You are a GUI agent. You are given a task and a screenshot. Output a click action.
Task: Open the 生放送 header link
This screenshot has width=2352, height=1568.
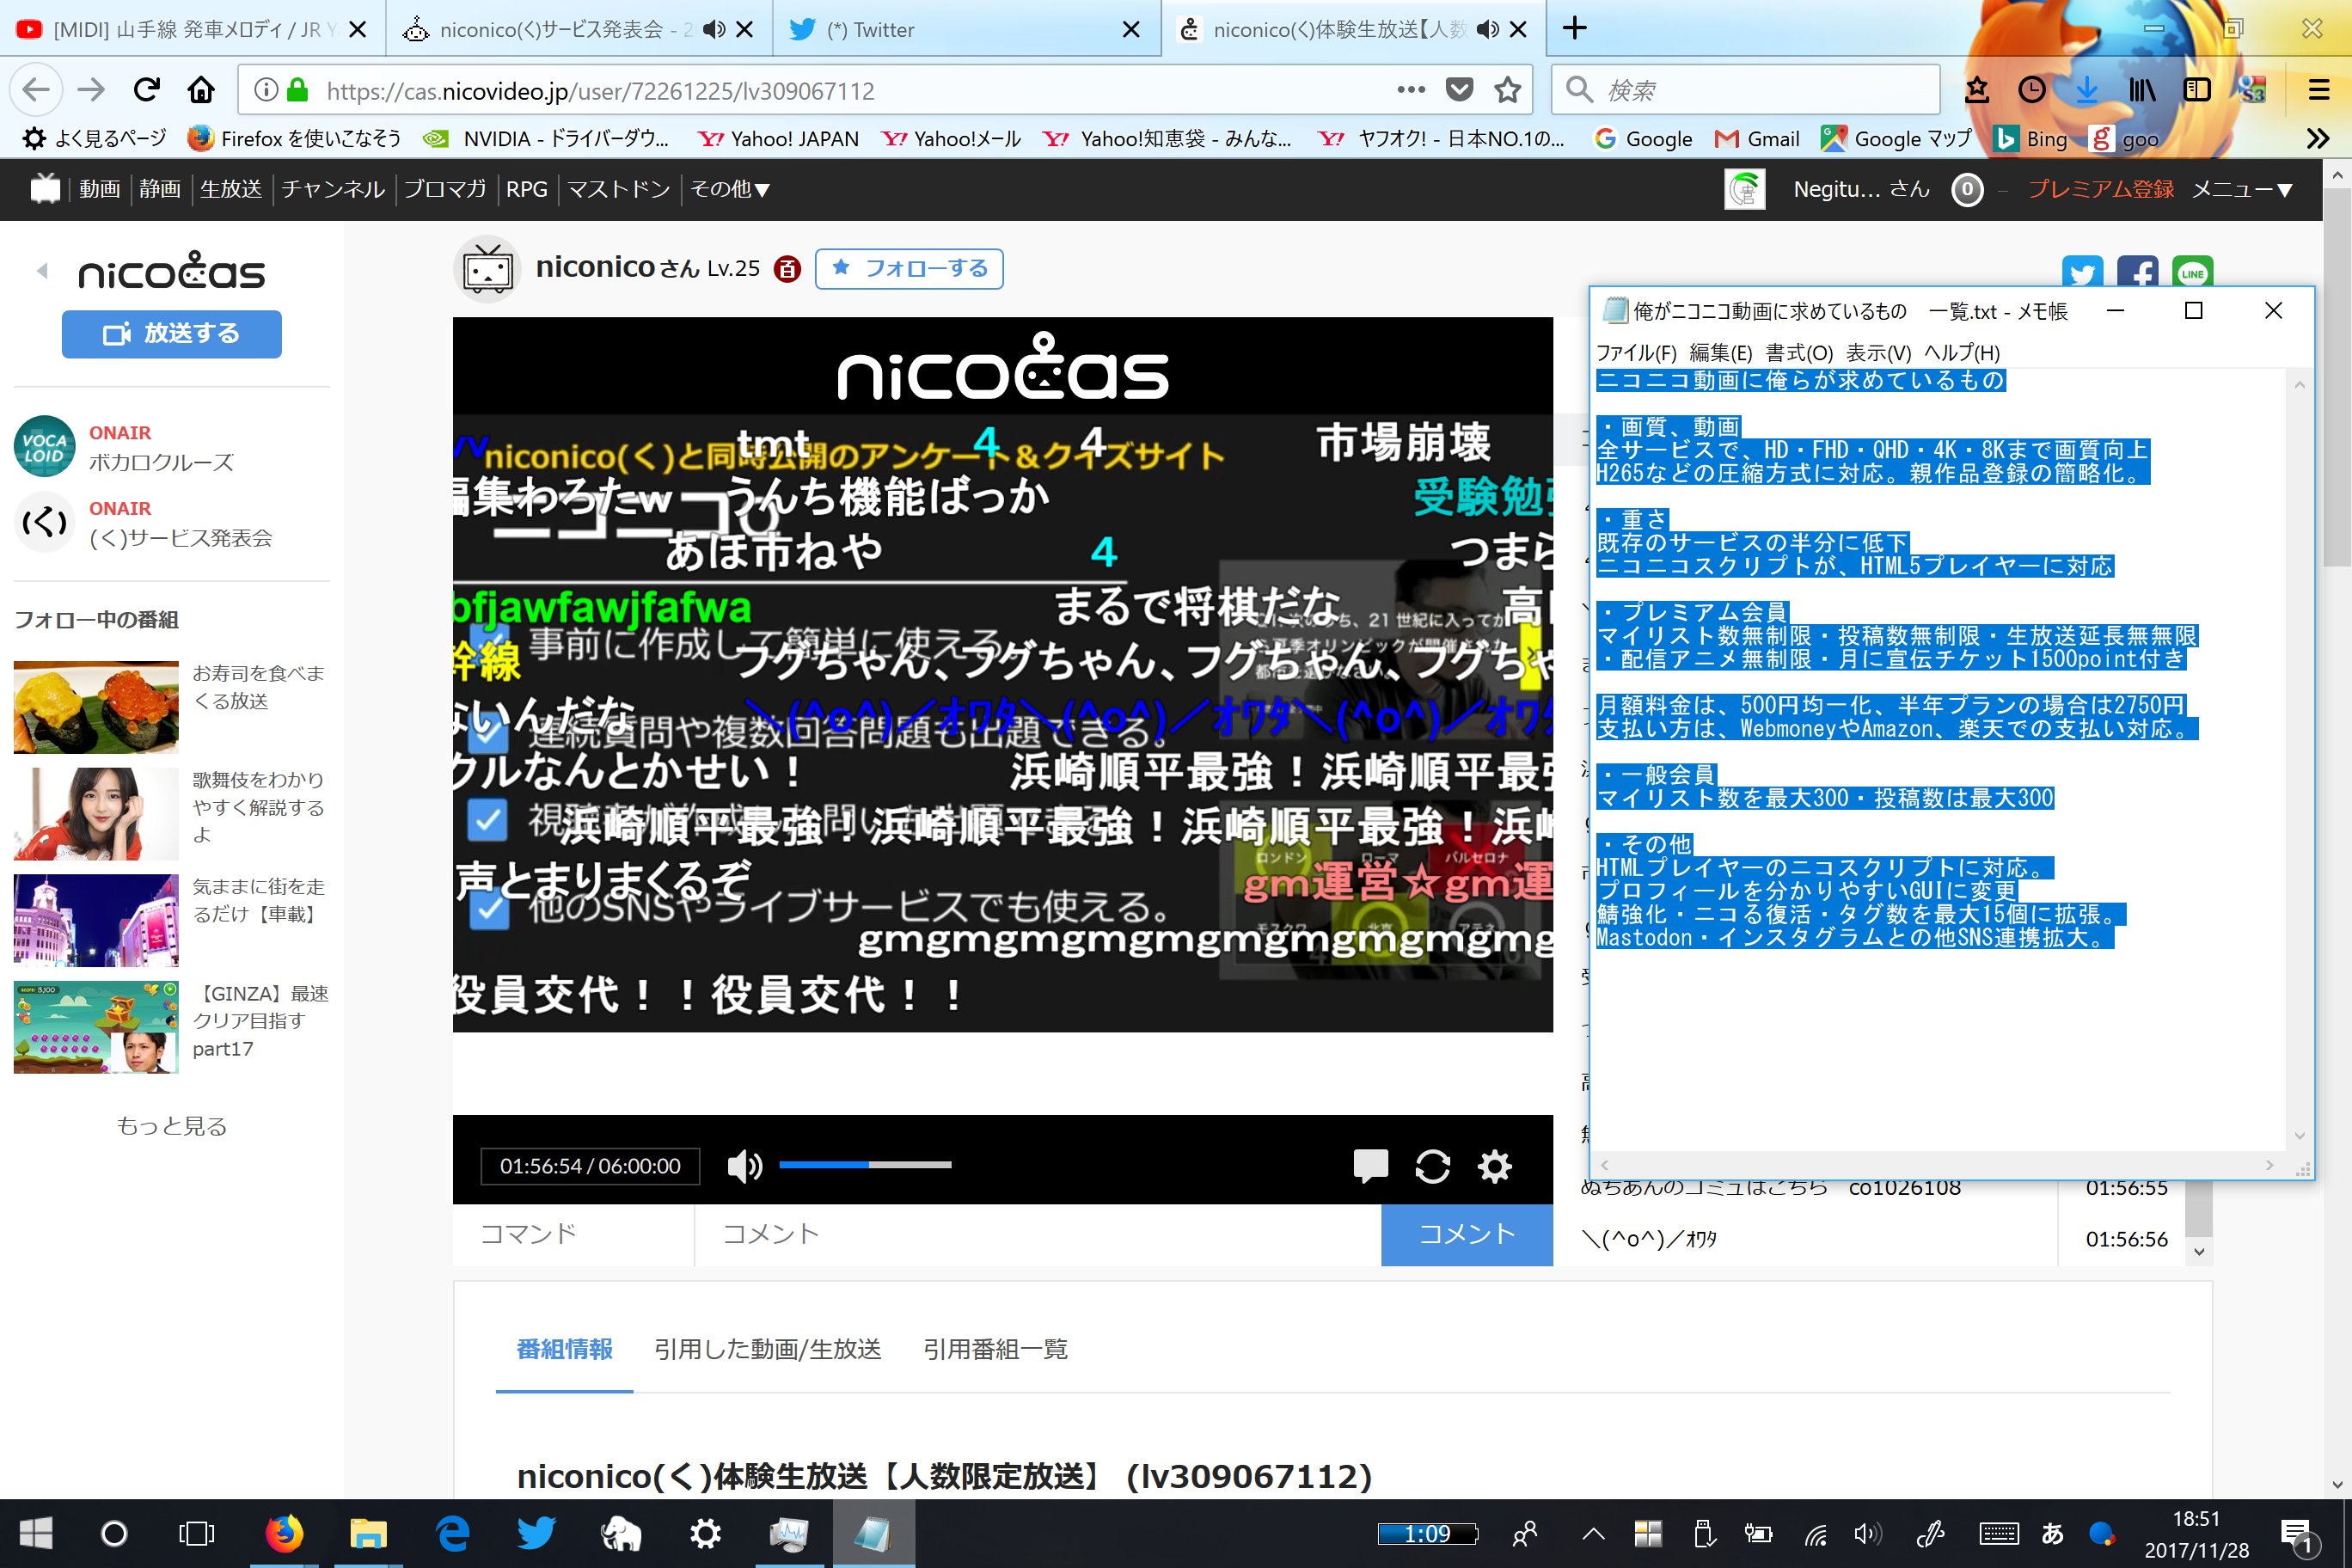[x=230, y=189]
